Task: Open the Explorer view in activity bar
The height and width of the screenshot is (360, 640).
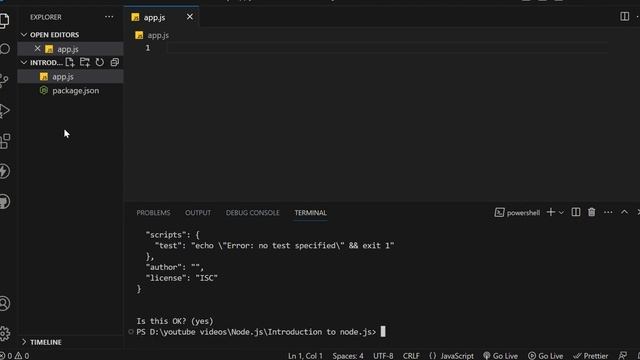Action: pyautogui.click(x=4, y=20)
